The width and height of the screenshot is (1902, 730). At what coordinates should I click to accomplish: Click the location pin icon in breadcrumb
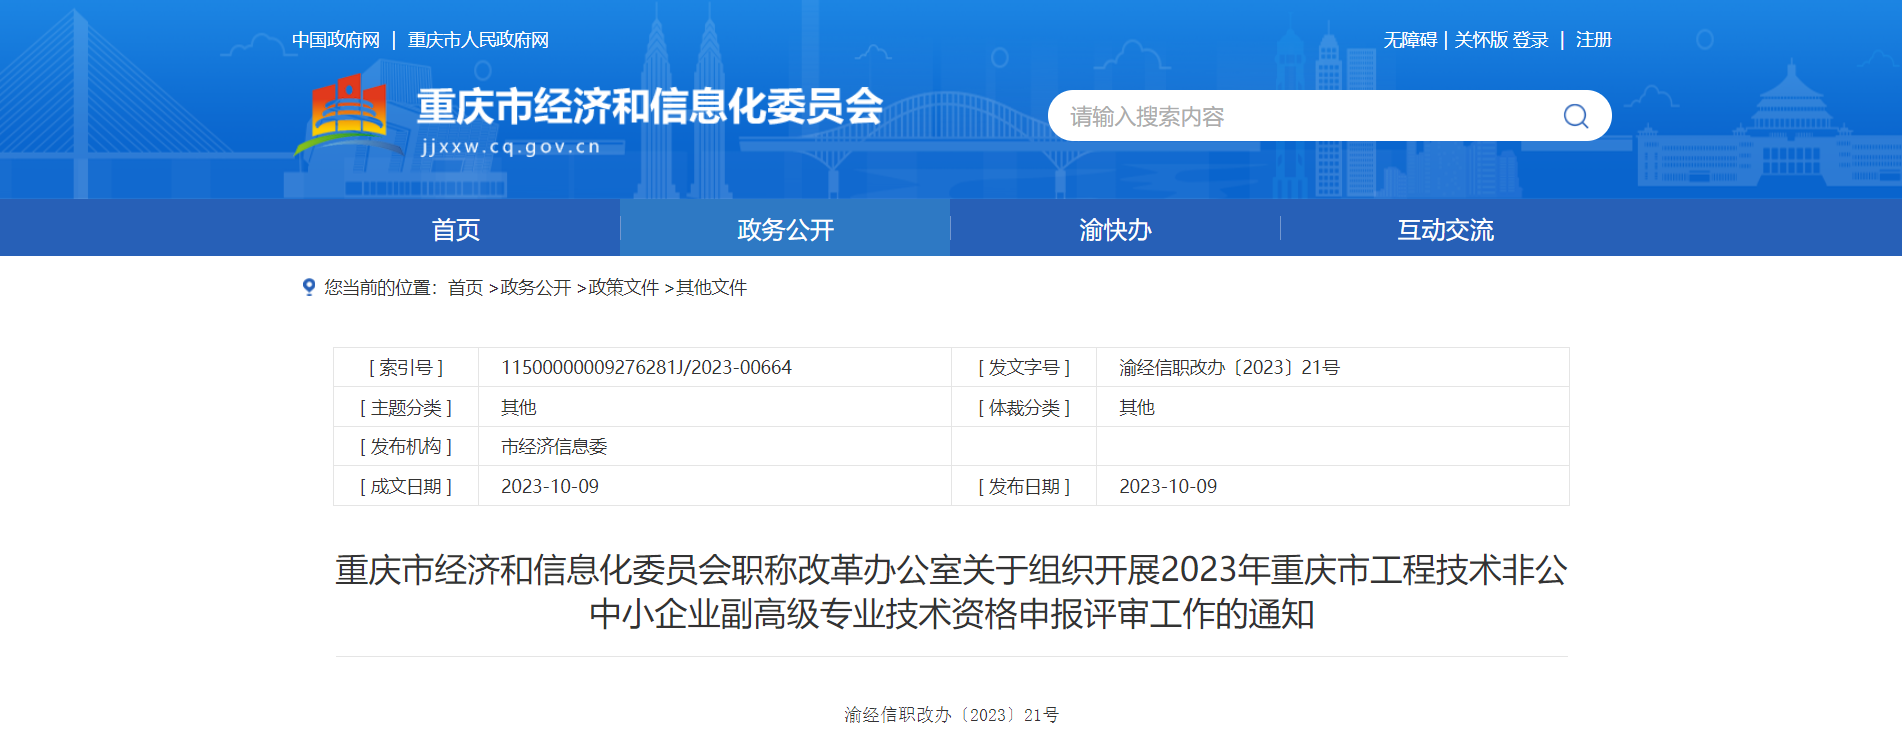309,287
